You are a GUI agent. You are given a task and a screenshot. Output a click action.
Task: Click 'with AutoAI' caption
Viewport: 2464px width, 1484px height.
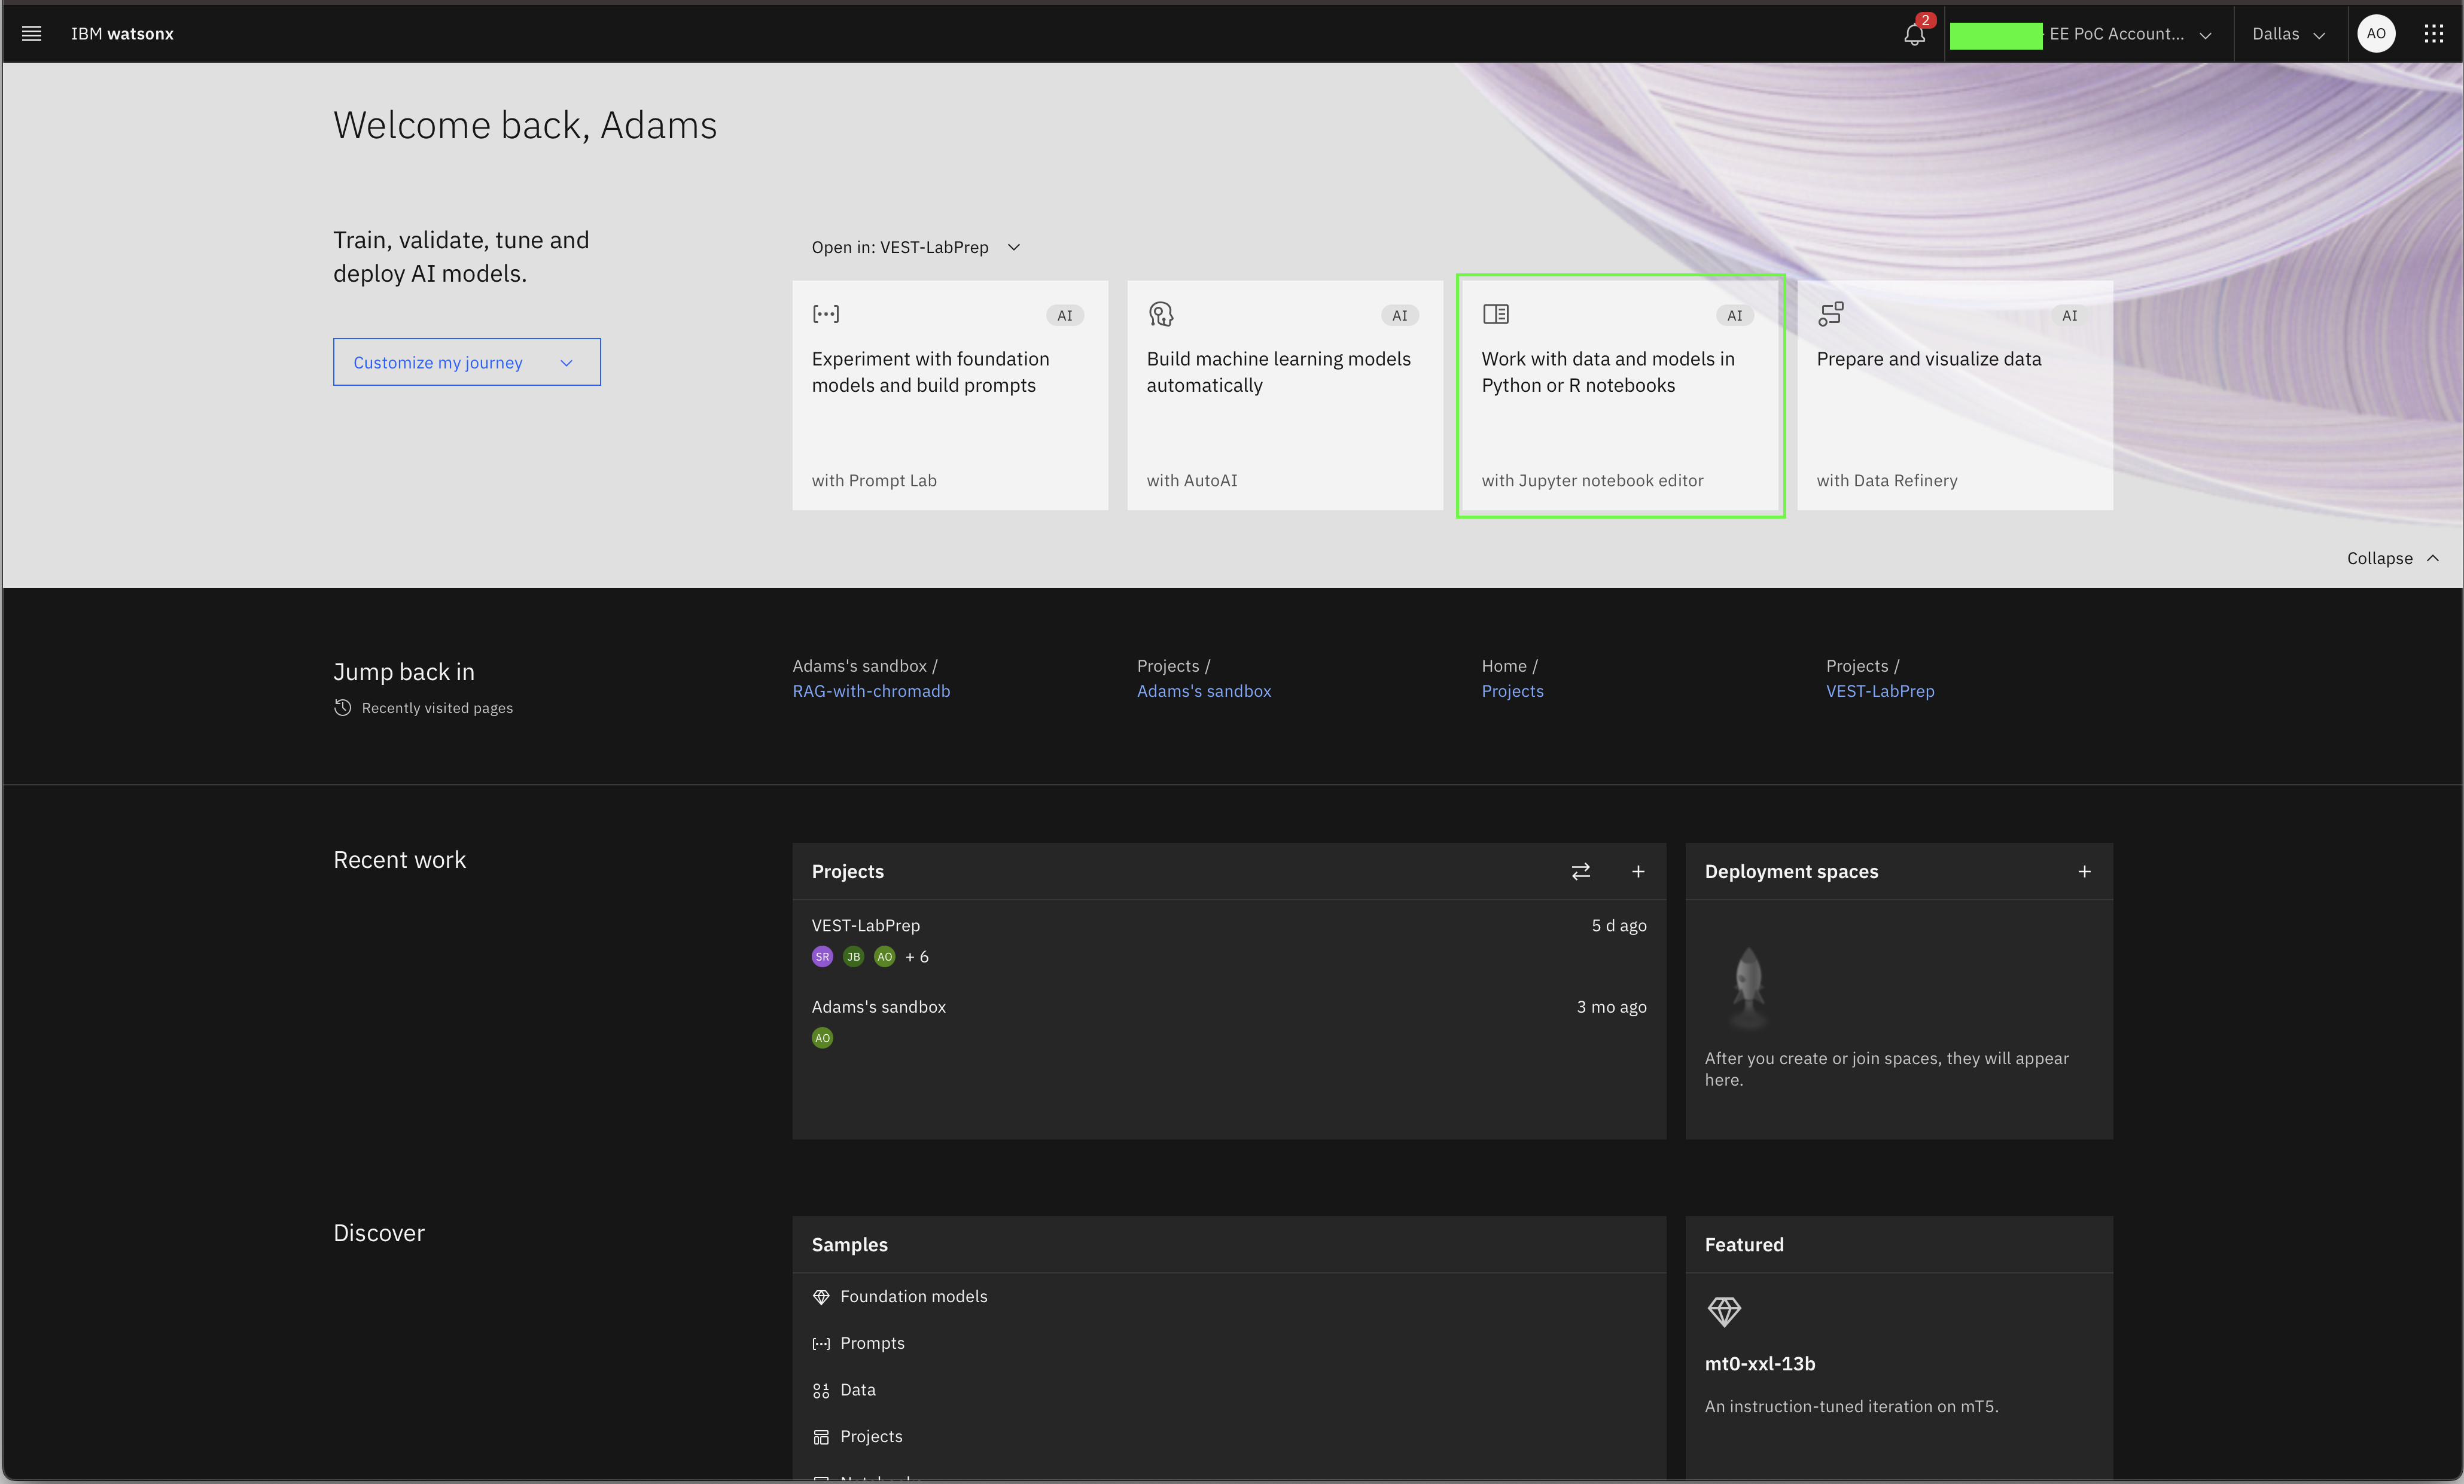tap(1191, 480)
